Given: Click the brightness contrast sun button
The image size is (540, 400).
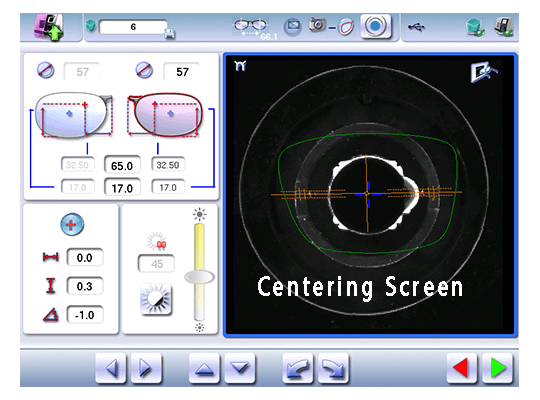Looking at the screenshot, I should click(156, 299).
